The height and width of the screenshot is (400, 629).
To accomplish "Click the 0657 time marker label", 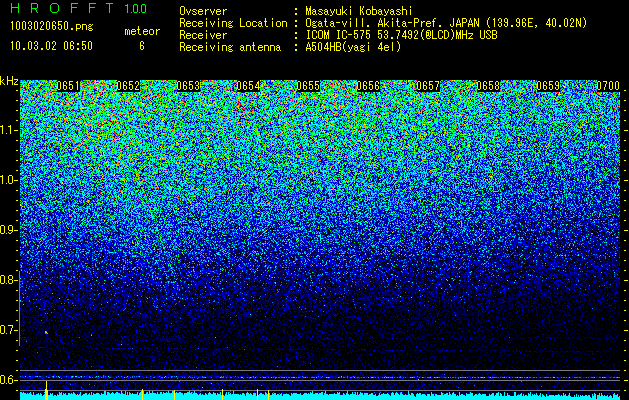I will [x=428, y=86].
